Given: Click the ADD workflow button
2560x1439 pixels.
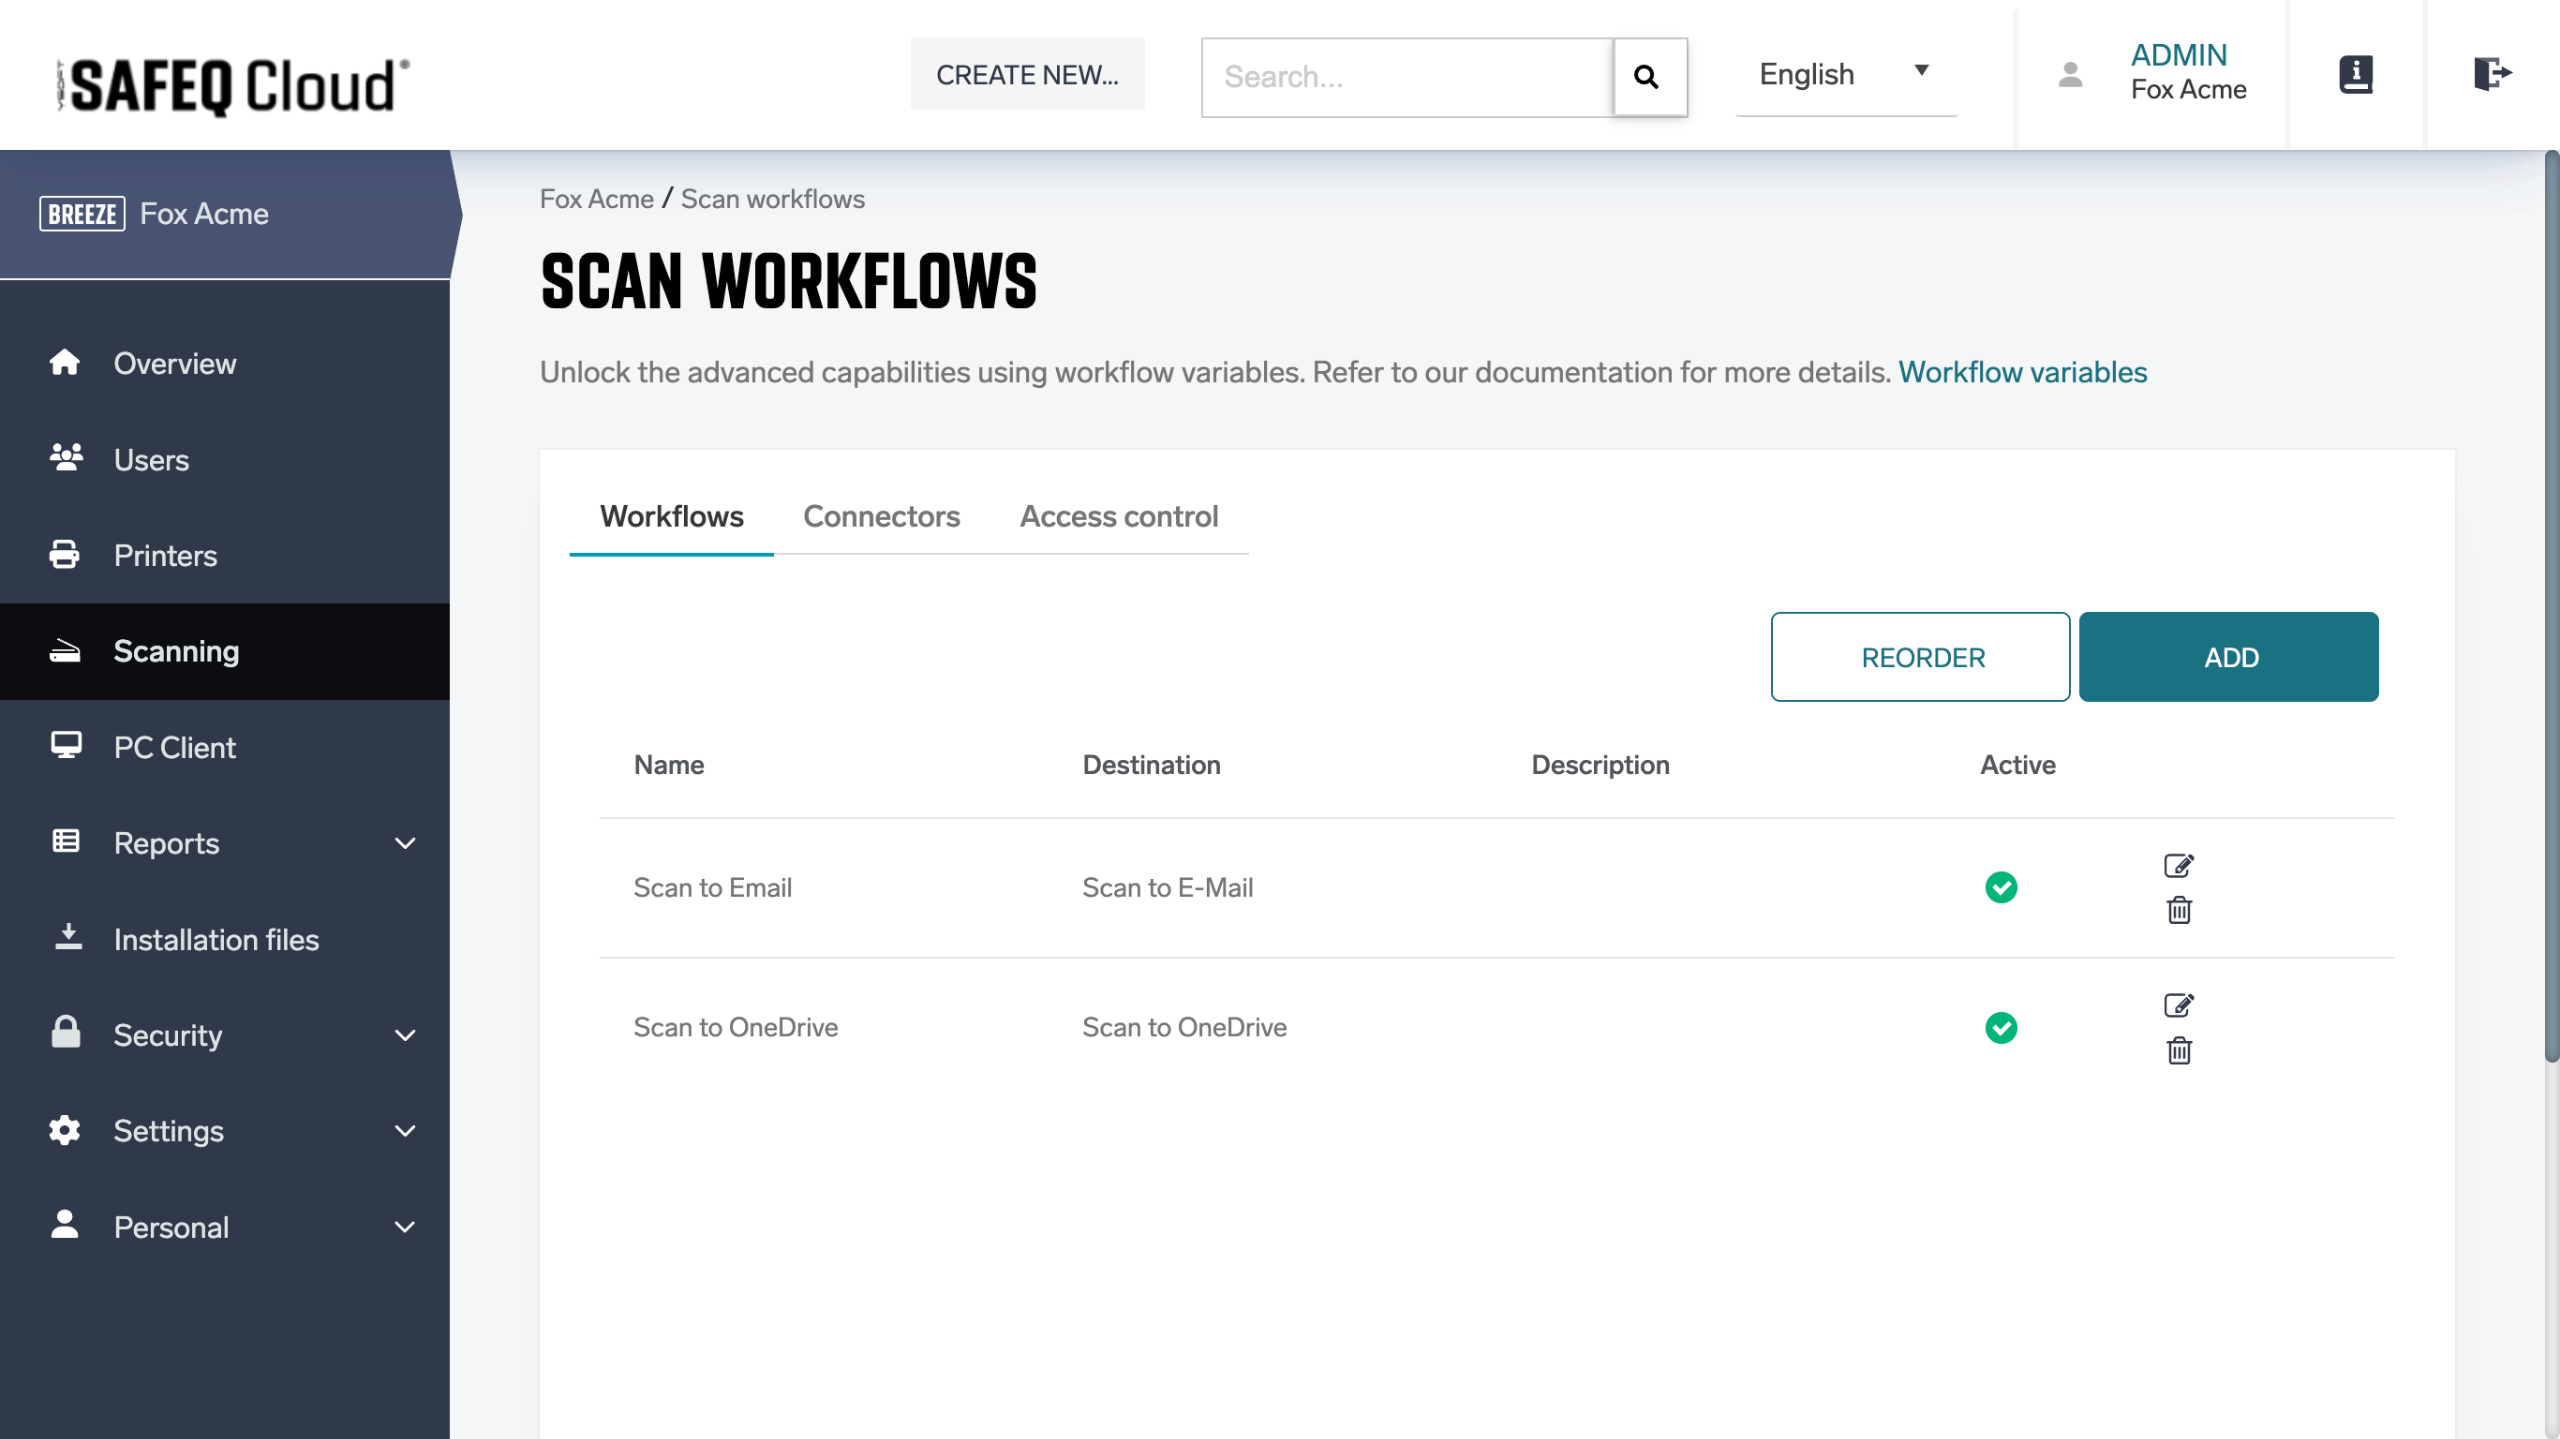Looking at the screenshot, I should point(2227,657).
